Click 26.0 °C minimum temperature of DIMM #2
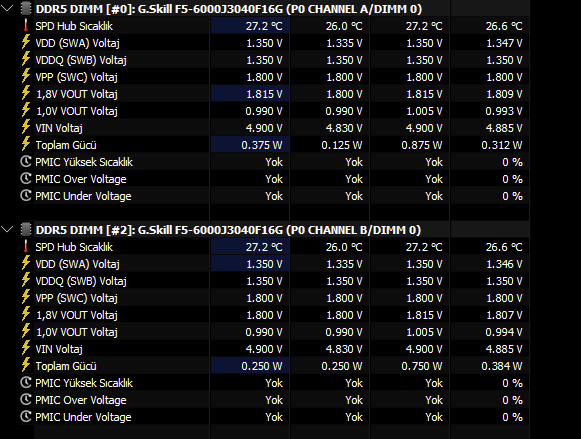This screenshot has height=439, width=581. pyautogui.click(x=344, y=247)
